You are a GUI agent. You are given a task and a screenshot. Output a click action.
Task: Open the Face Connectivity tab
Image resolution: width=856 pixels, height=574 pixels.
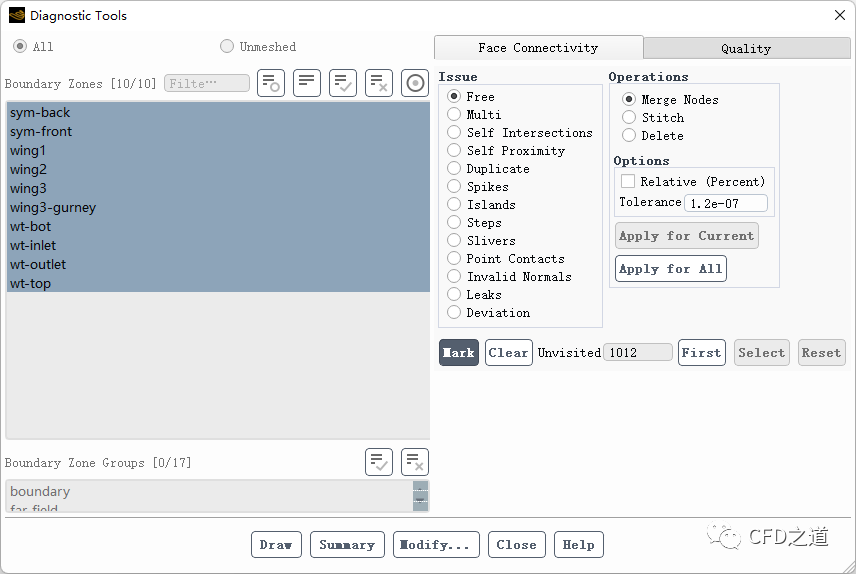point(538,47)
